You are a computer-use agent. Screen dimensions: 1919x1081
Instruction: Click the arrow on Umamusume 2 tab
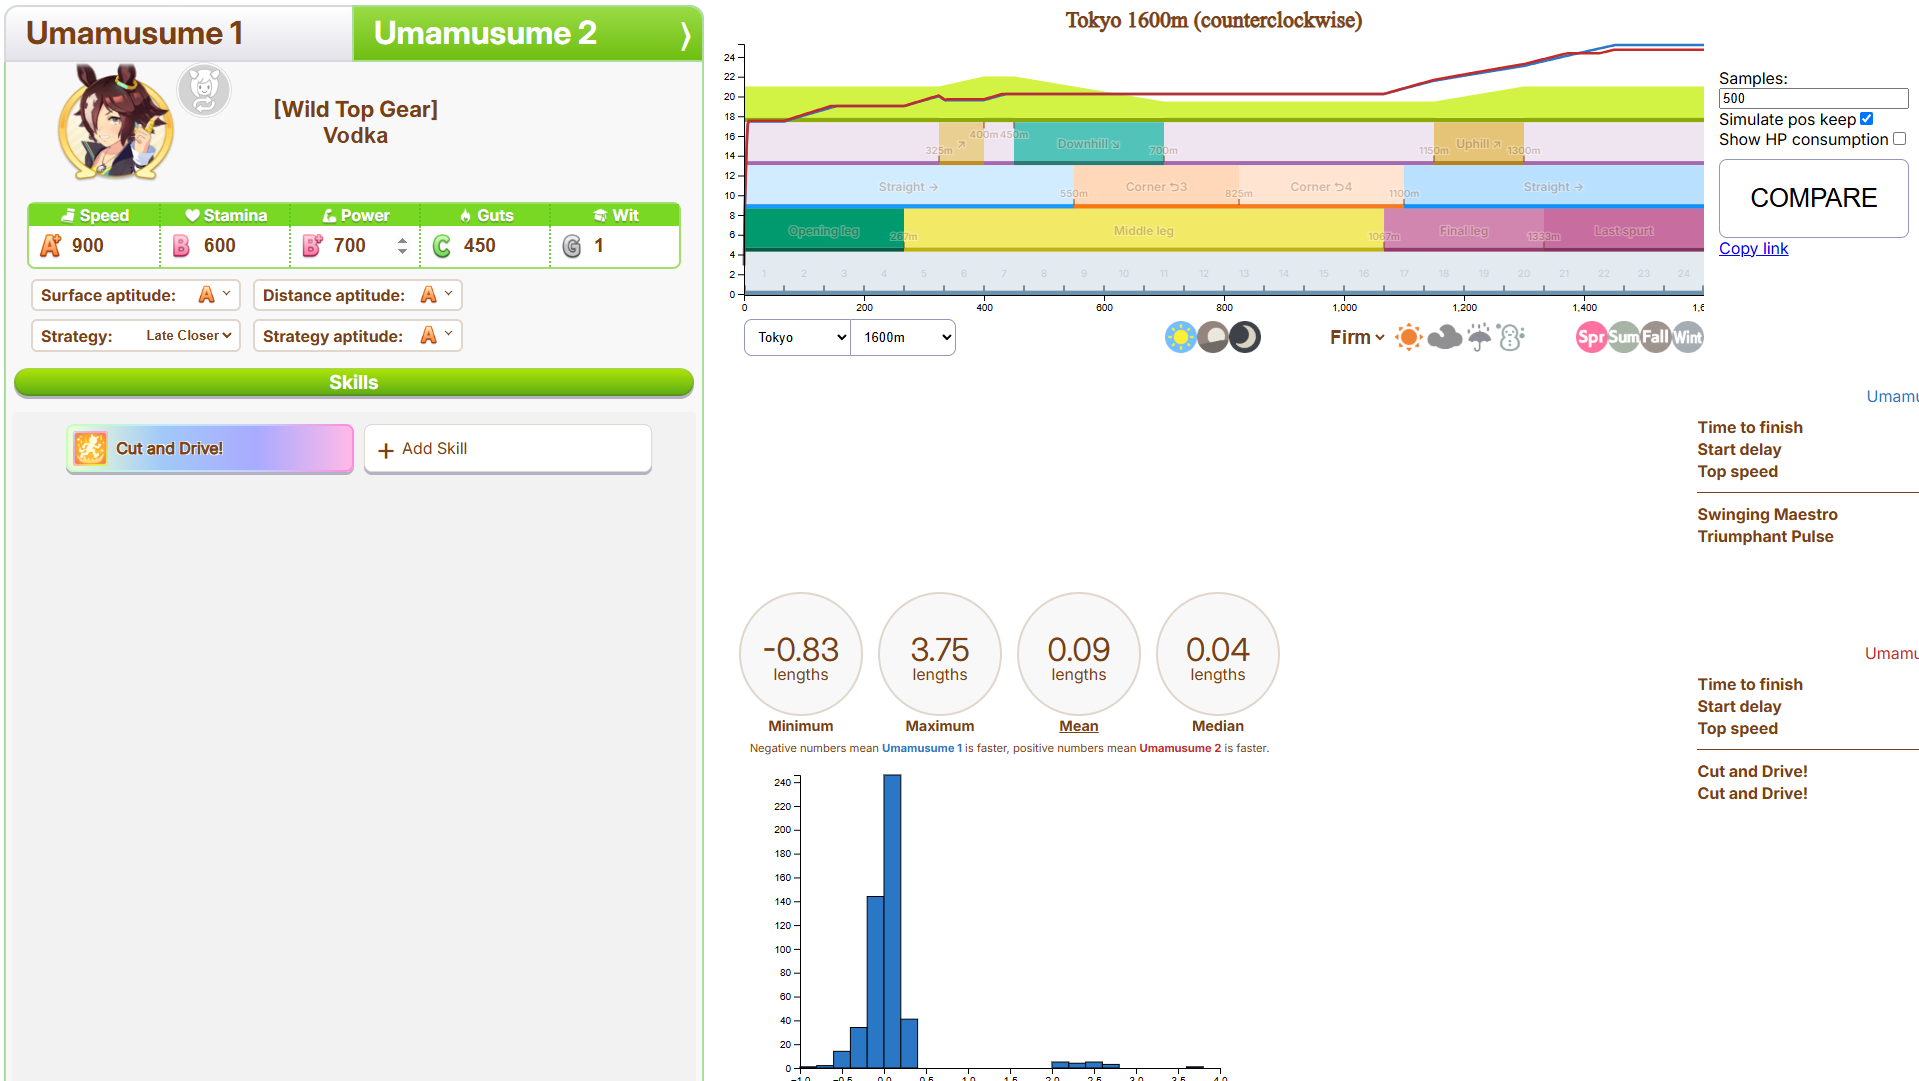[x=685, y=35]
